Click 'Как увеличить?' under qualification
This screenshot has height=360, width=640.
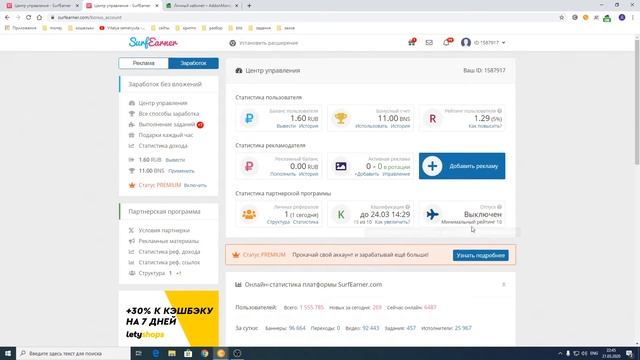[392, 222]
